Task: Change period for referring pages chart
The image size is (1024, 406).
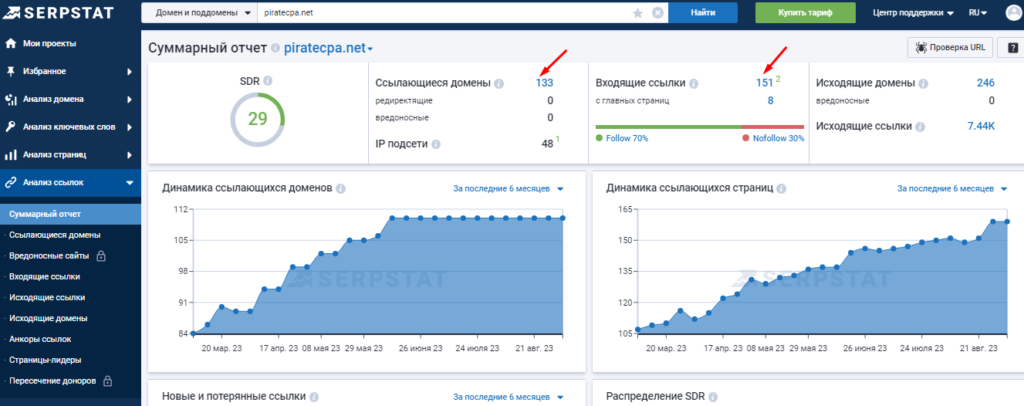Action: (x=952, y=189)
